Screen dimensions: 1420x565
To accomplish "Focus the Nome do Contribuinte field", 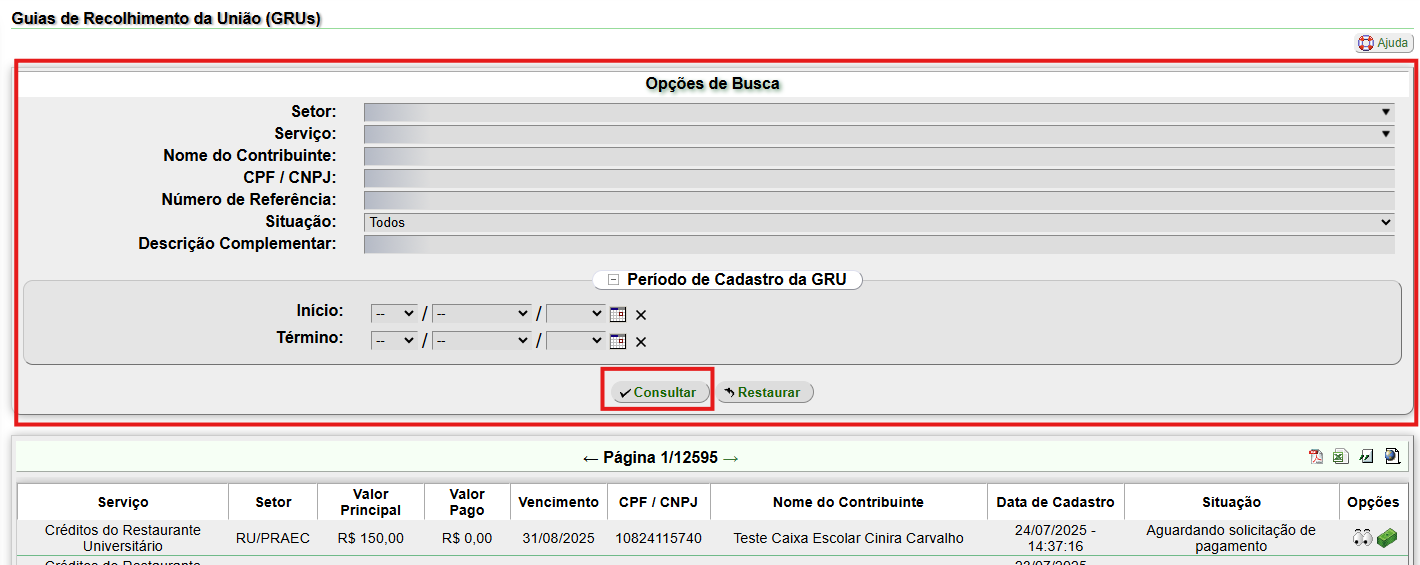I will click(x=879, y=156).
